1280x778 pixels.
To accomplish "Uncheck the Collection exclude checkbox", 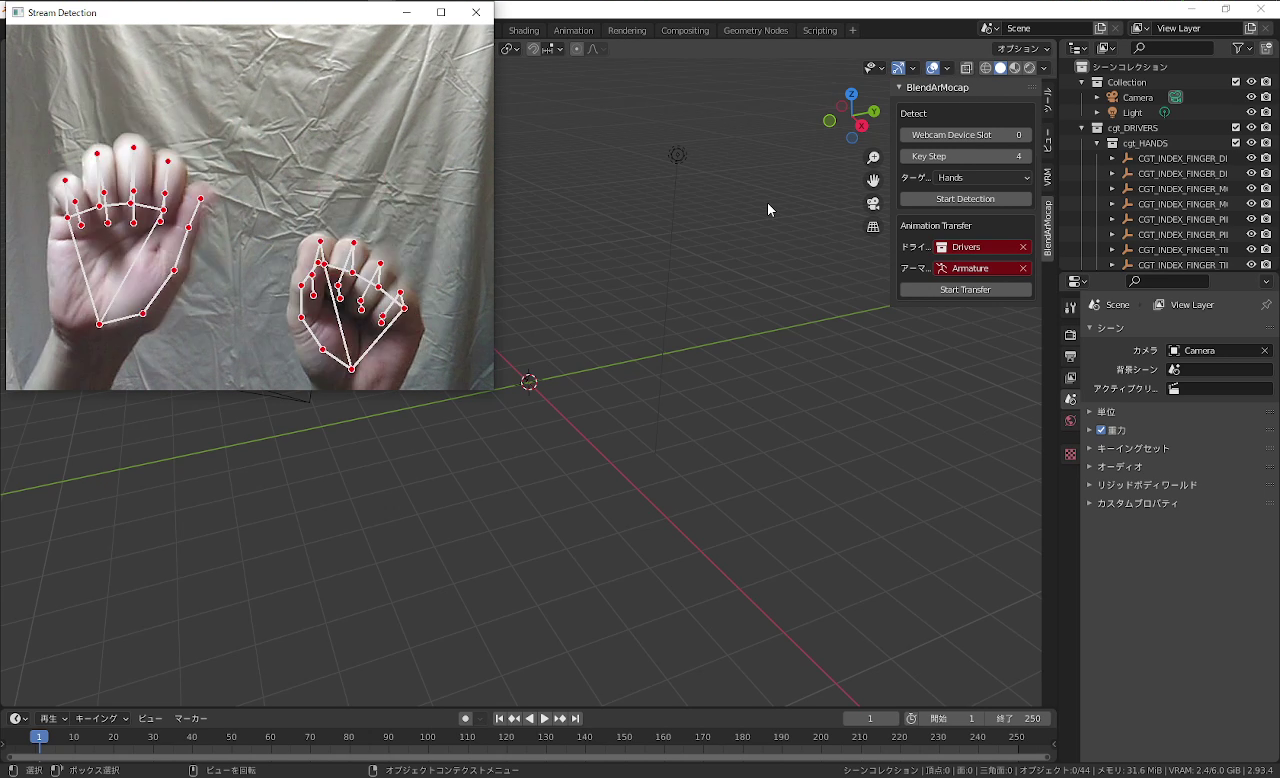I will (1236, 83).
